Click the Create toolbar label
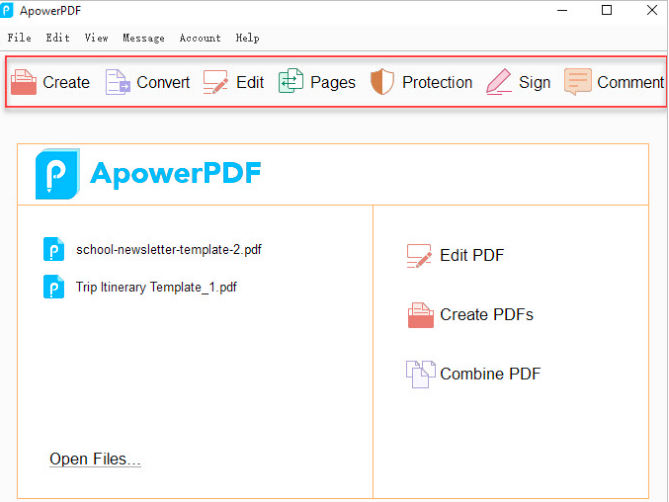The width and height of the screenshot is (669, 502). (66, 82)
